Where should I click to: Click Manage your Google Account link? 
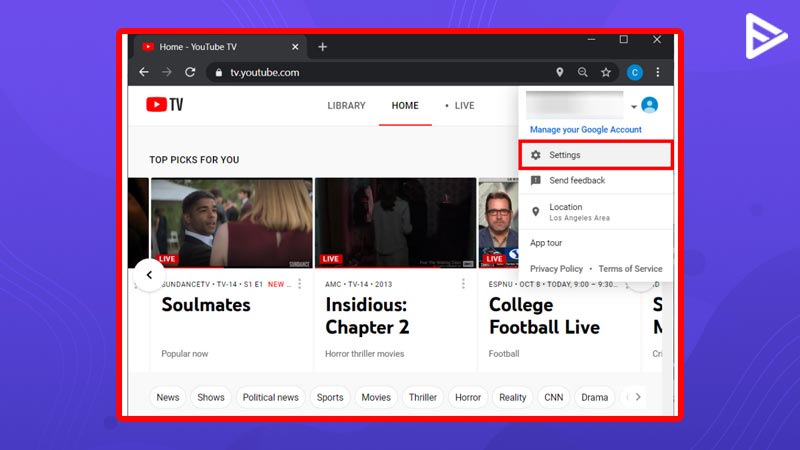coord(586,130)
